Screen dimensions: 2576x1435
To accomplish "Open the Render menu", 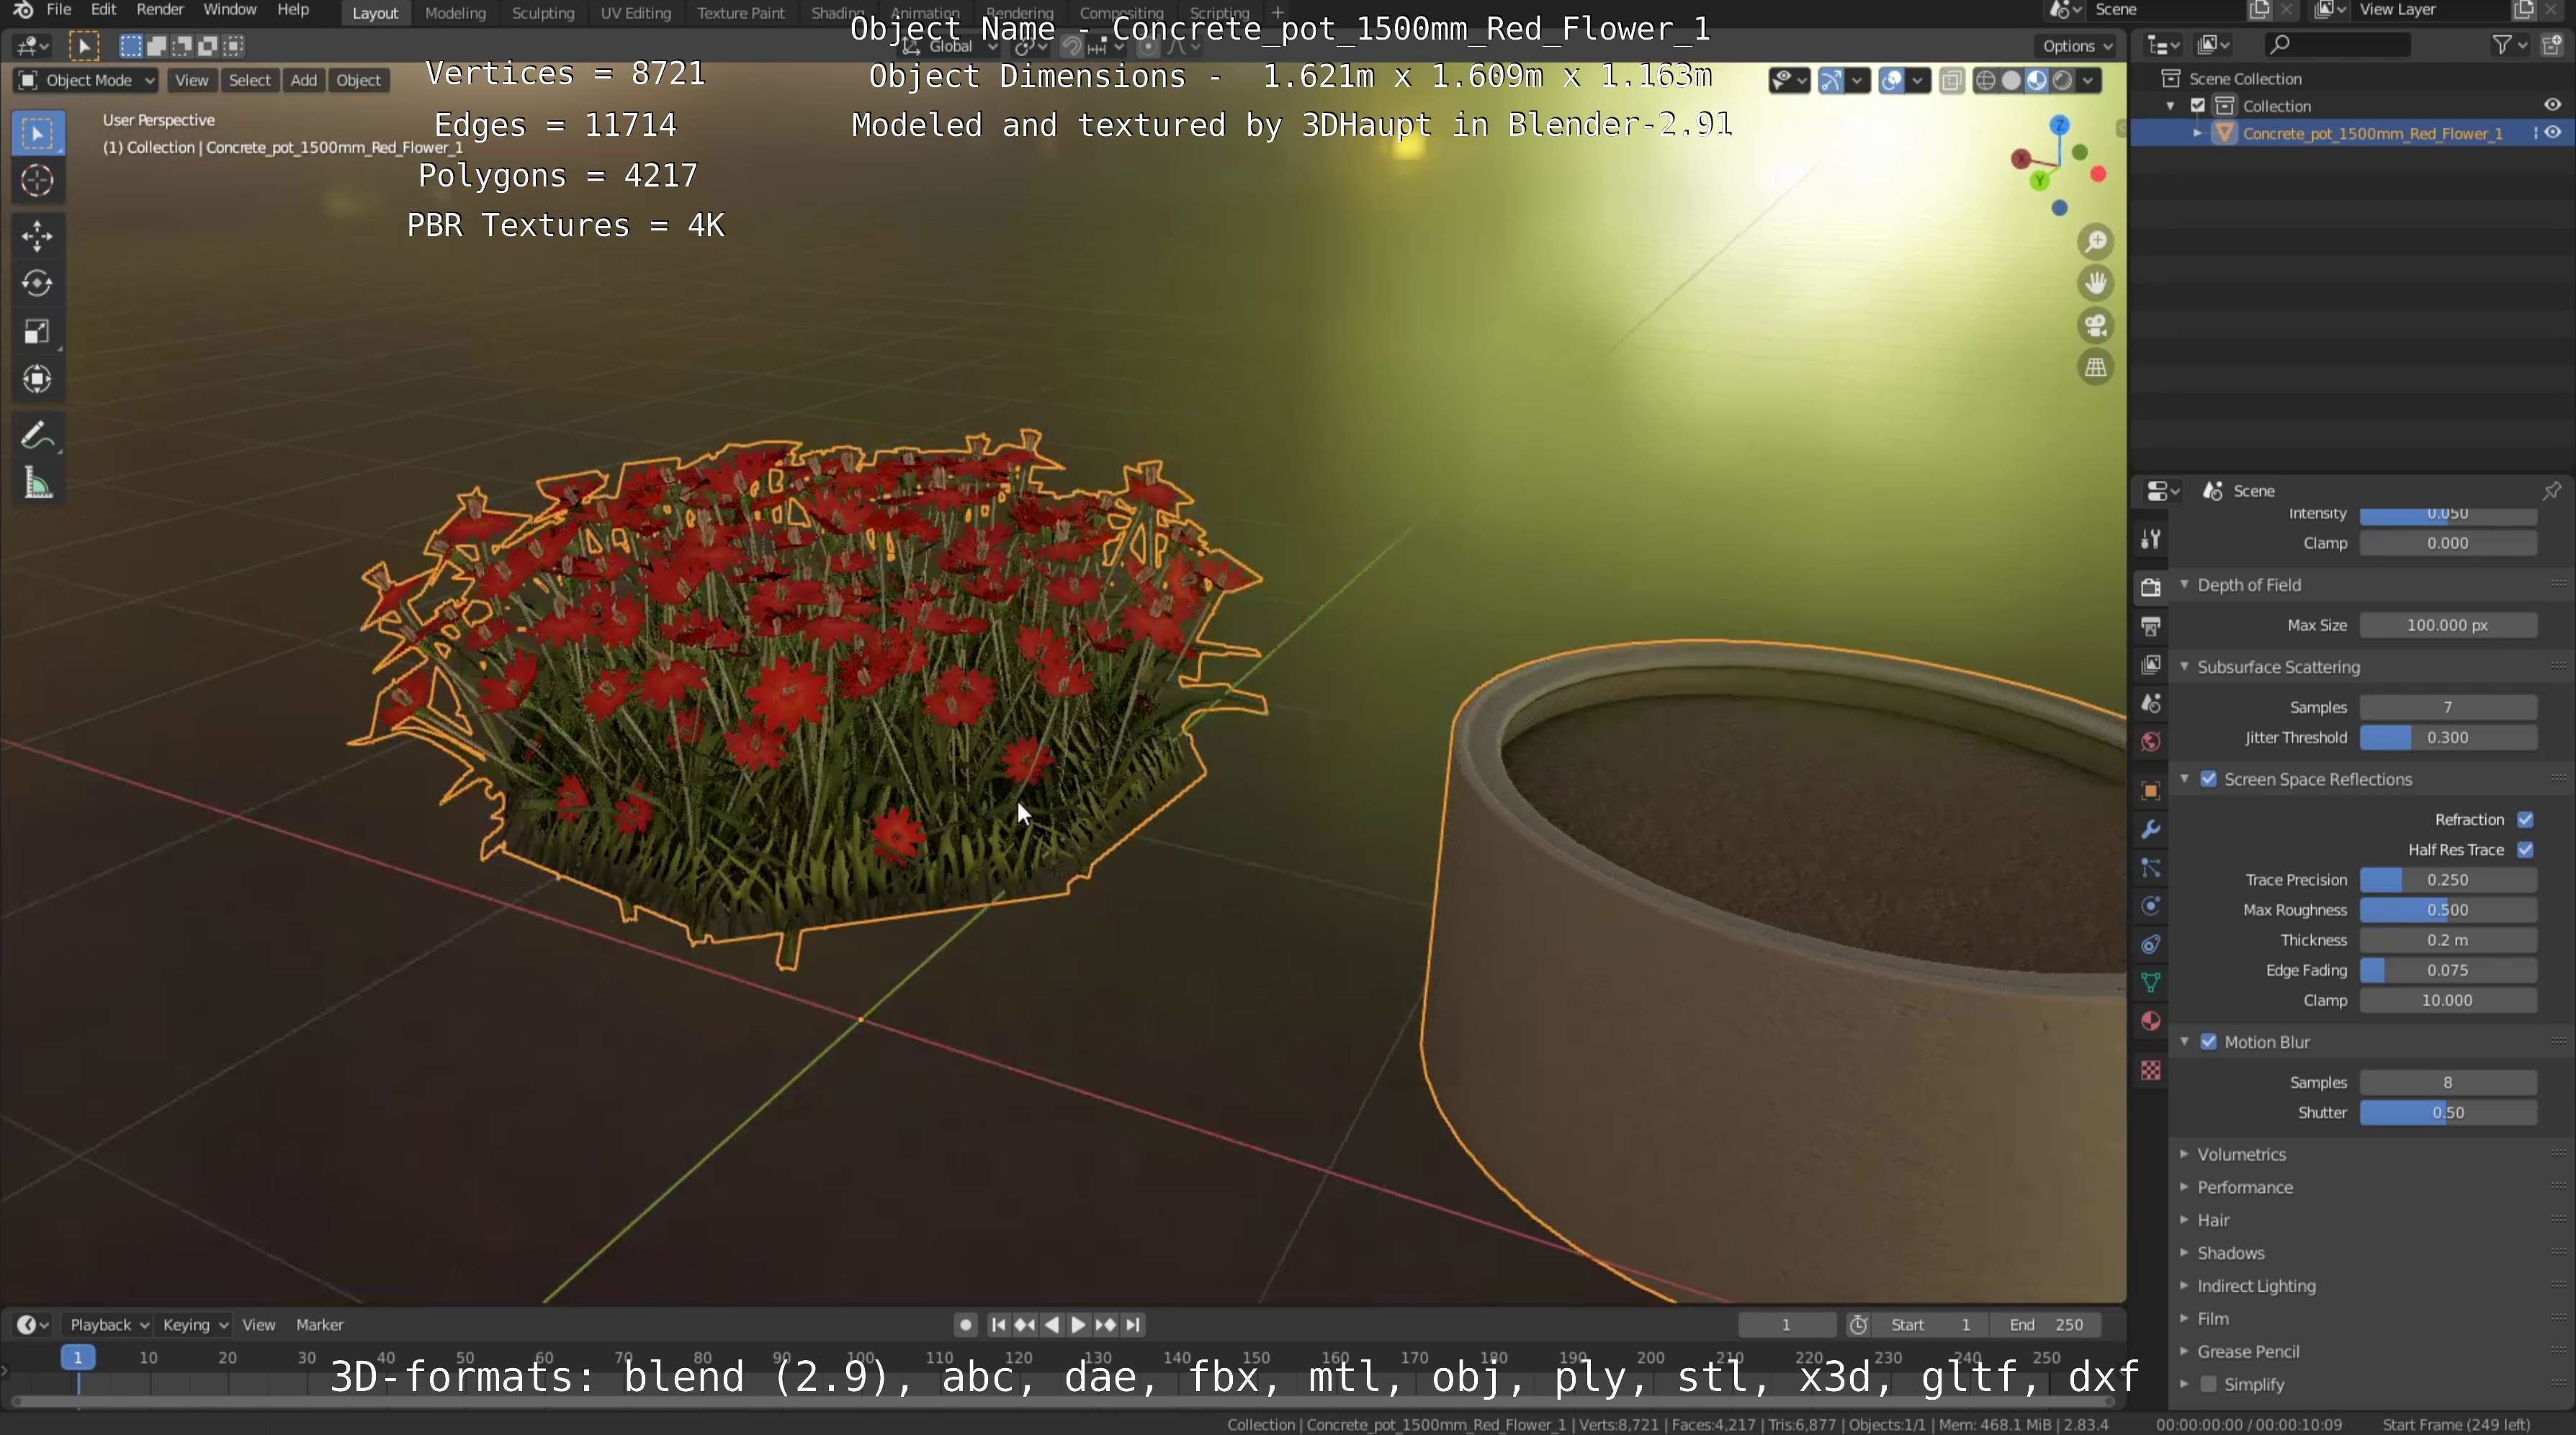I will (160, 10).
